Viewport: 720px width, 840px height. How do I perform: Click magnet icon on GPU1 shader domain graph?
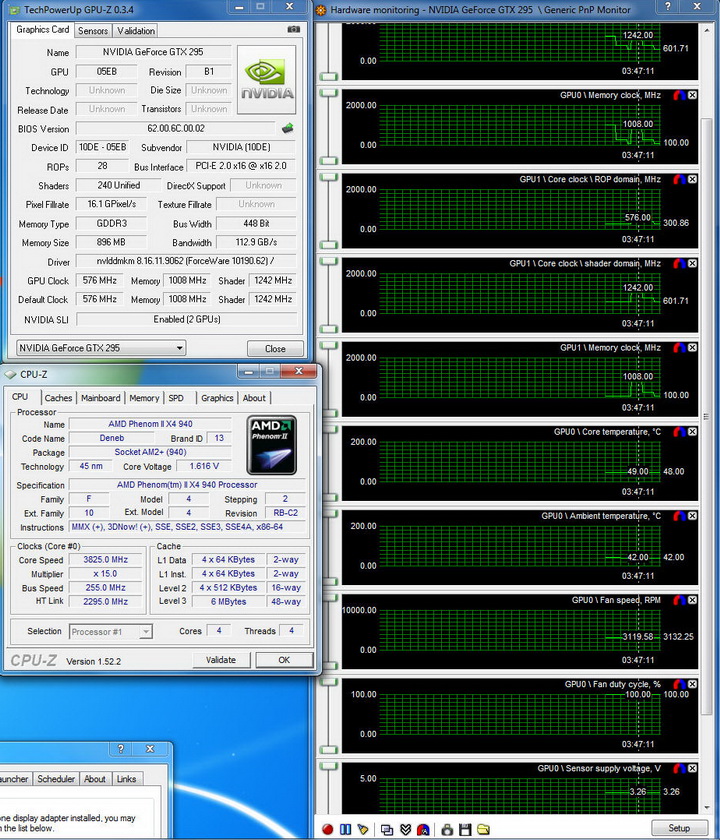(679, 264)
